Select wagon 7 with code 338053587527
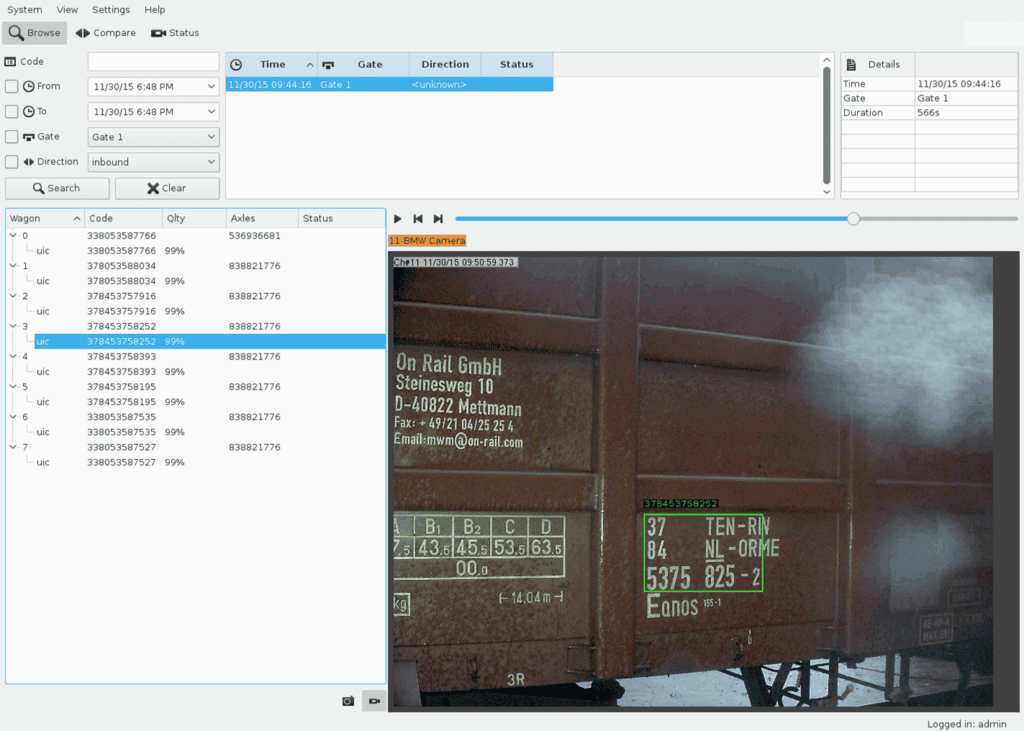Viewport: 1024px width, 731px height. (196, 447)
